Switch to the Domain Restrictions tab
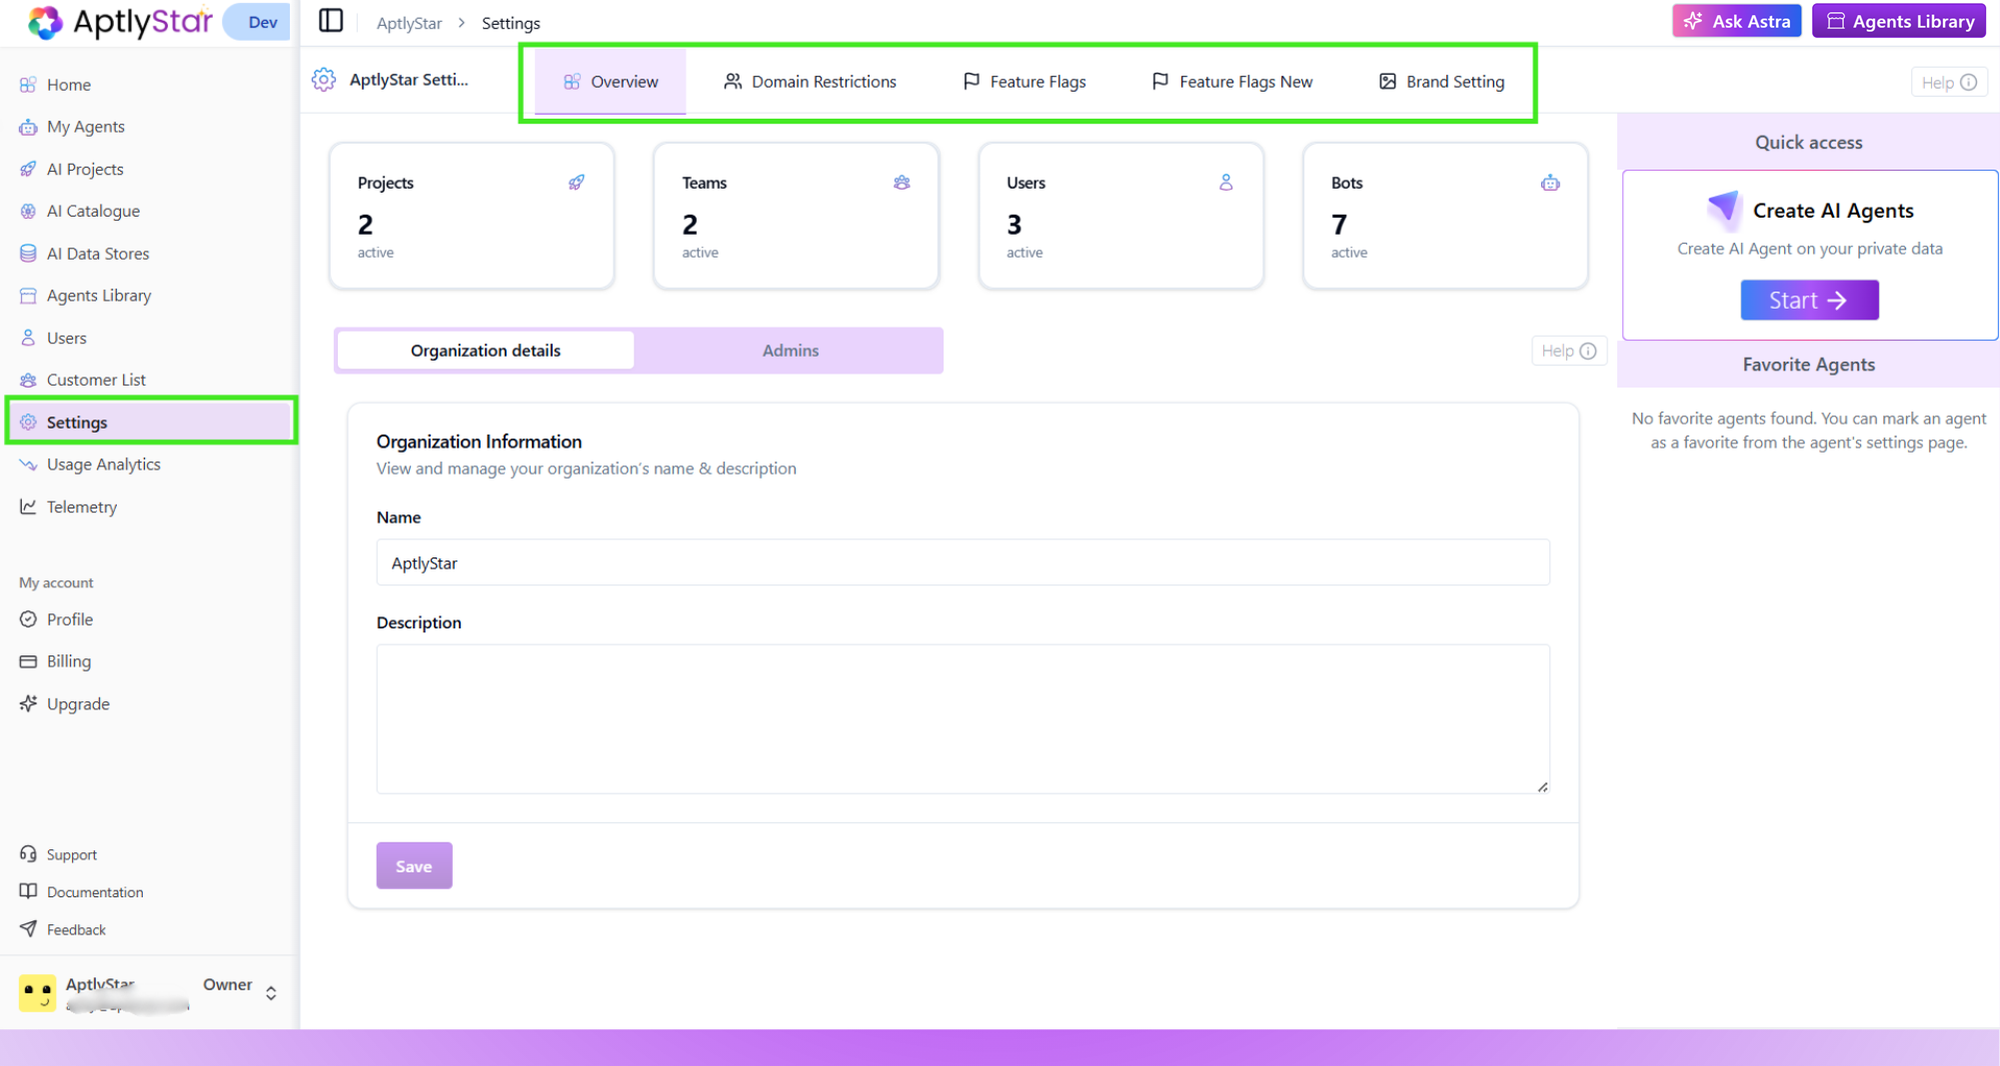 (x=822, y=81)
